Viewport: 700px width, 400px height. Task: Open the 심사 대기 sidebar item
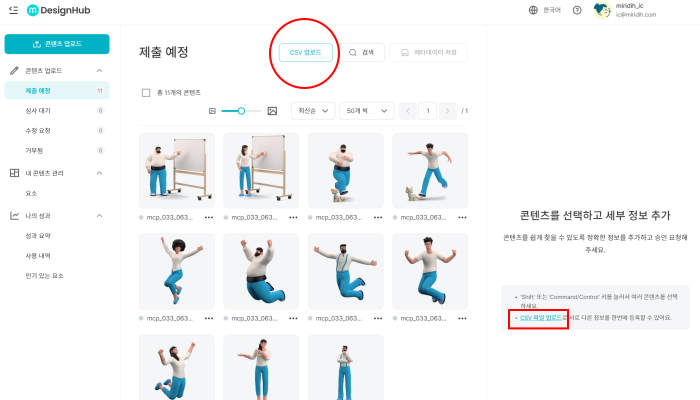(37, 111)
